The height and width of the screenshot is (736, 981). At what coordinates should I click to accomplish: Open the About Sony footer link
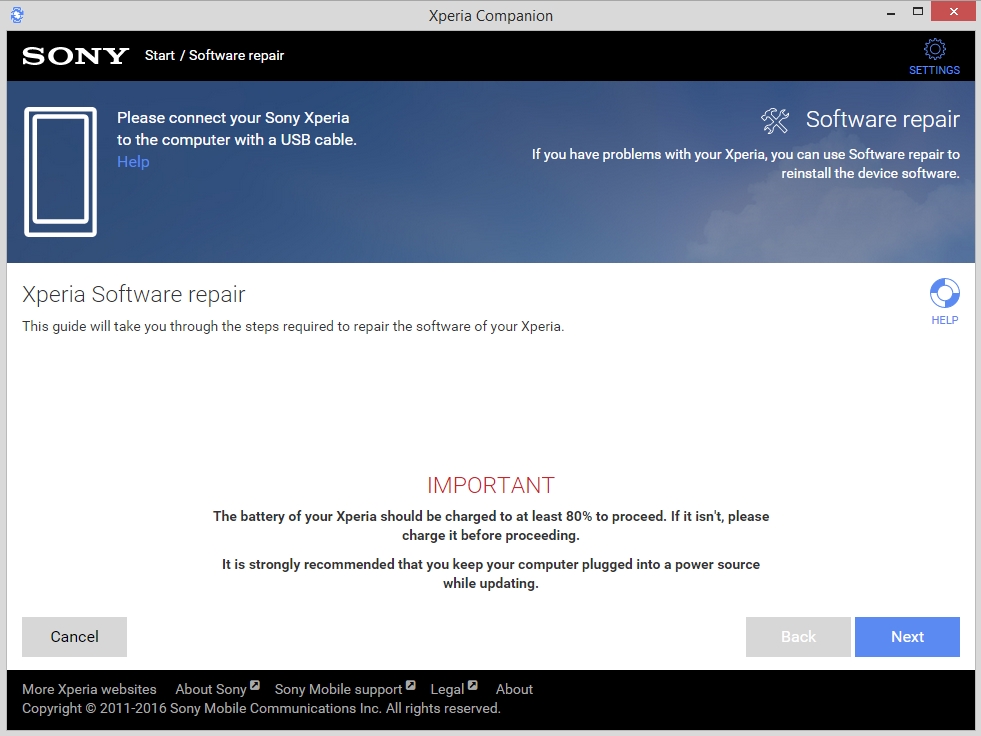(x=210, y=689)
